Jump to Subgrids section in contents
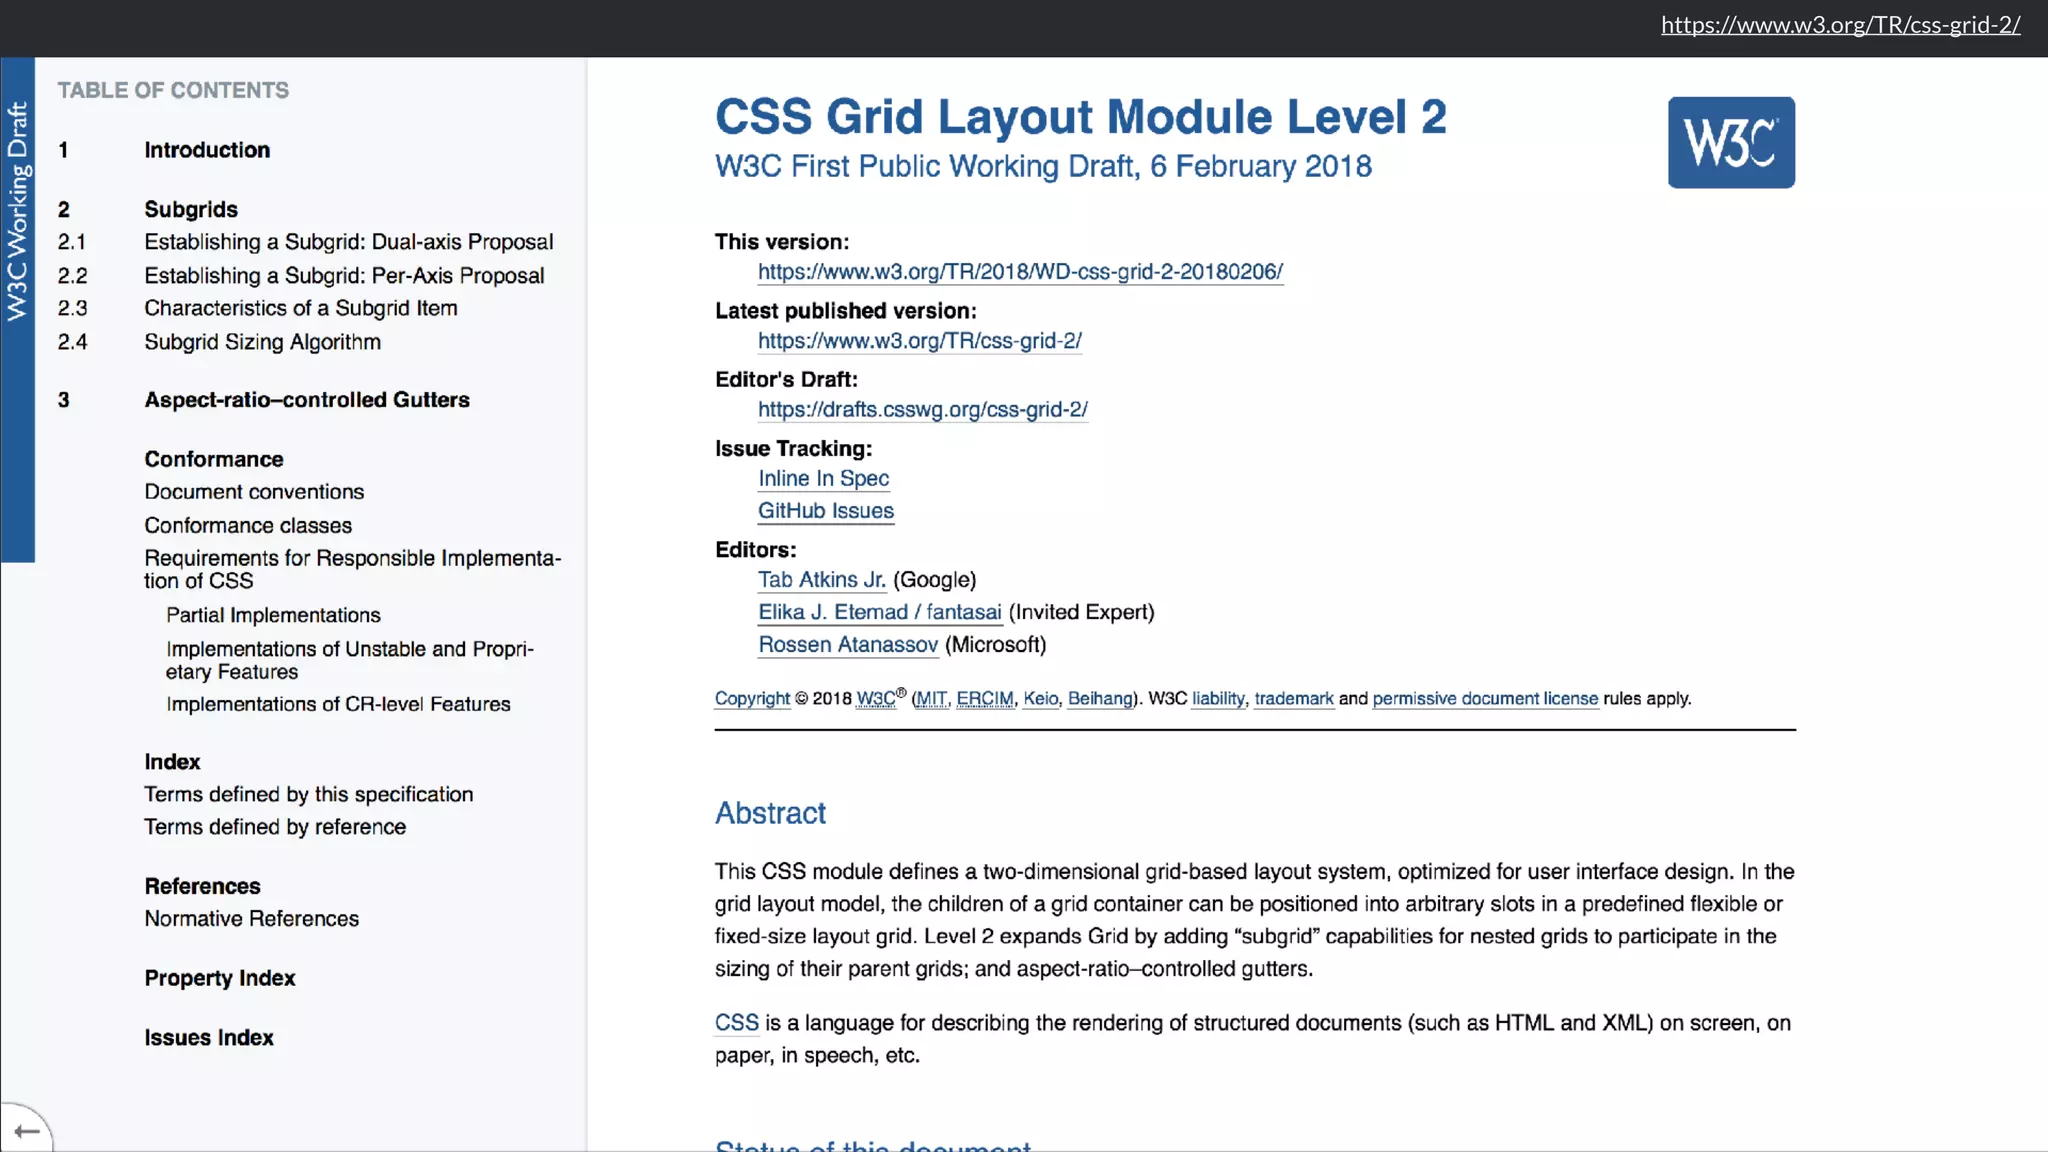 tap(191, 209)
